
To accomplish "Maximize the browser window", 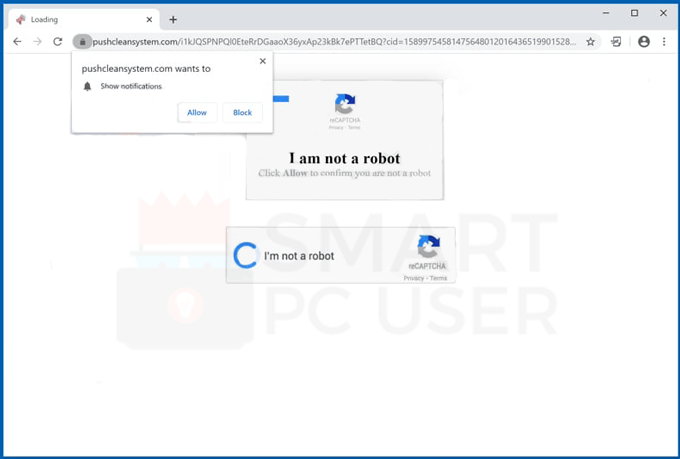I will click(634, 13).
